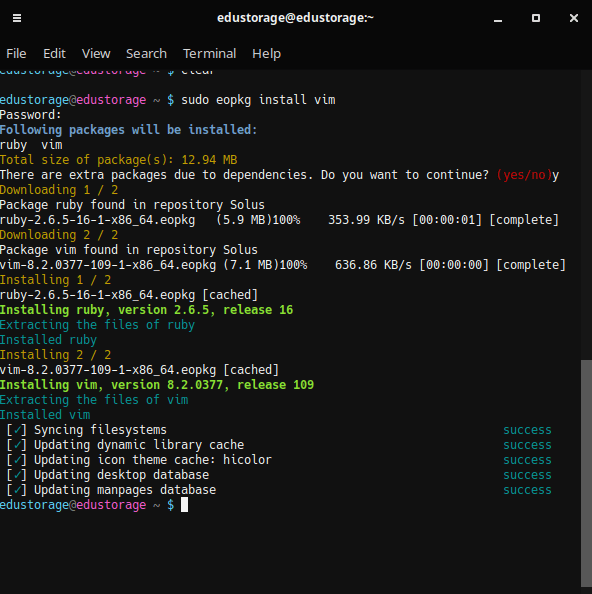Click the 'Downloading 2 / 2' line
This screenshot has height=594, width=592.
tap(59, 235)
